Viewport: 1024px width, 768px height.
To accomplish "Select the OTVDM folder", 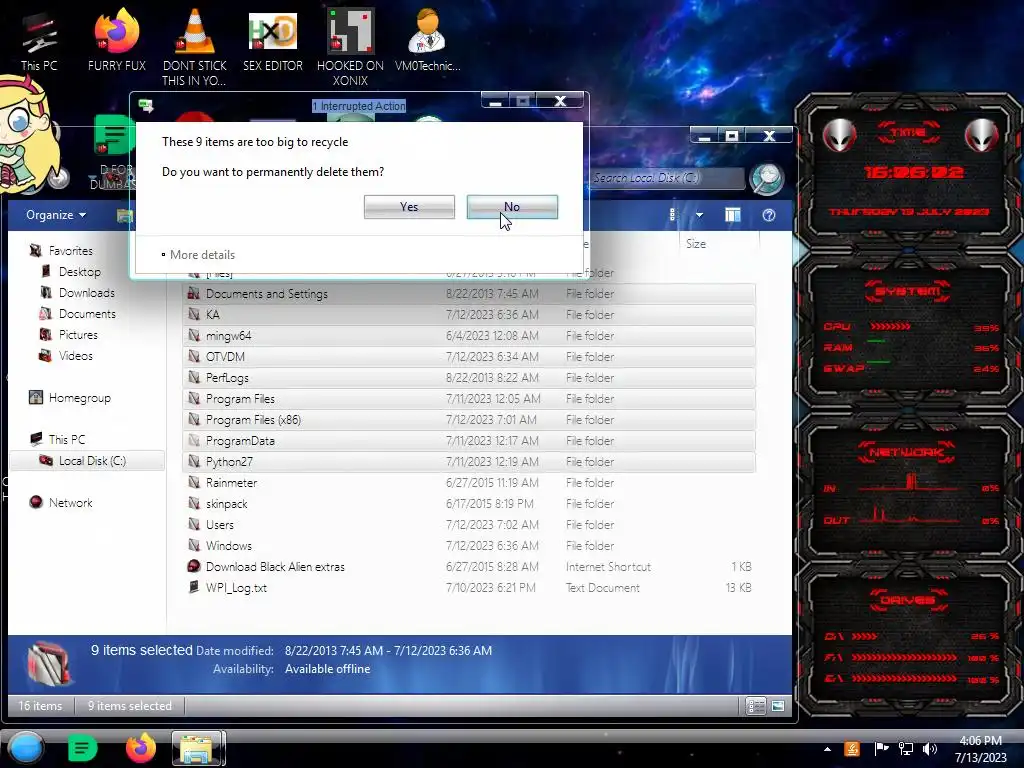I will click(469, 357).
